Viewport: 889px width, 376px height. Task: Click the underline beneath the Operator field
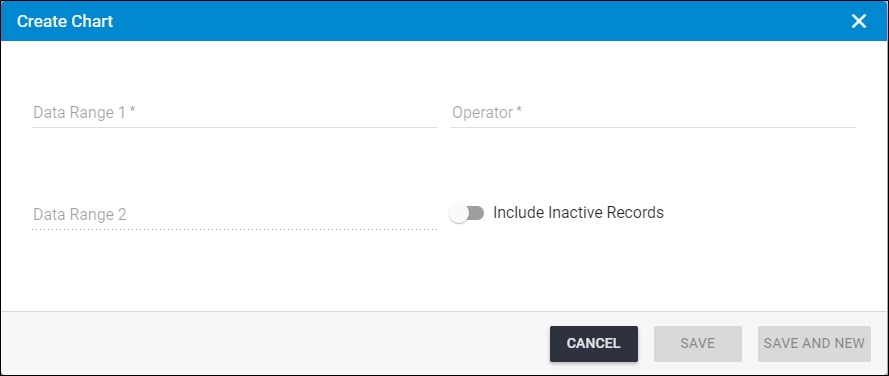click(653, 127)
